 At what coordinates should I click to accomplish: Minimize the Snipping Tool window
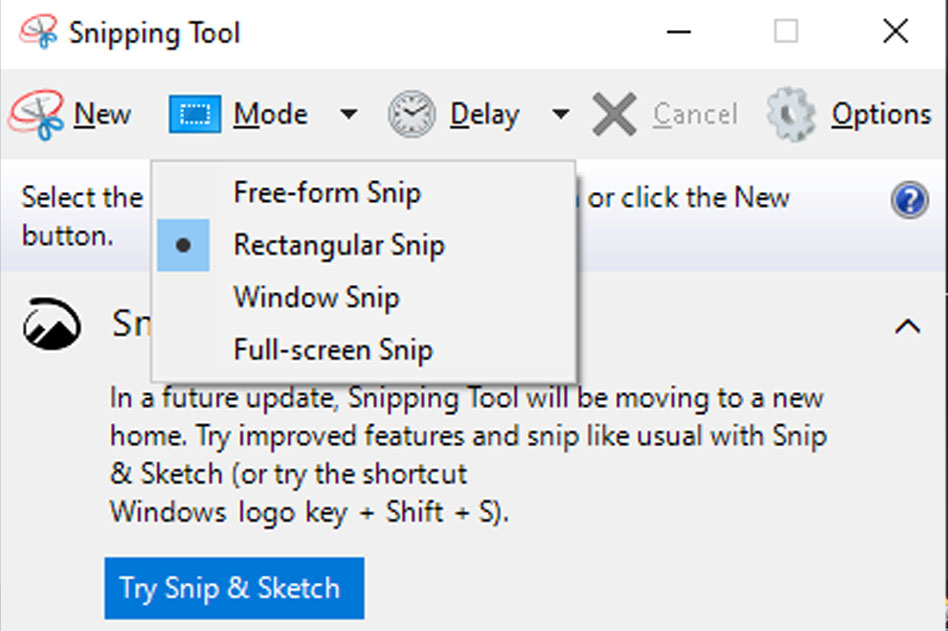point(678,31)
